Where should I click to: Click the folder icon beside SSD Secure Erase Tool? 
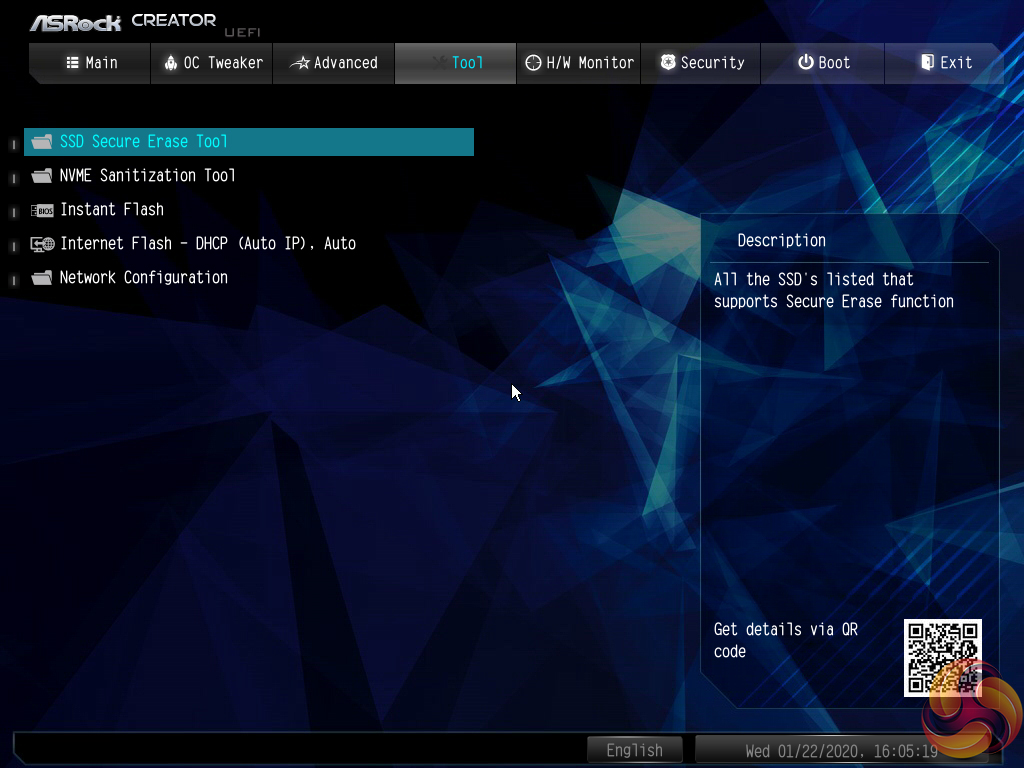tap(42, 142)
